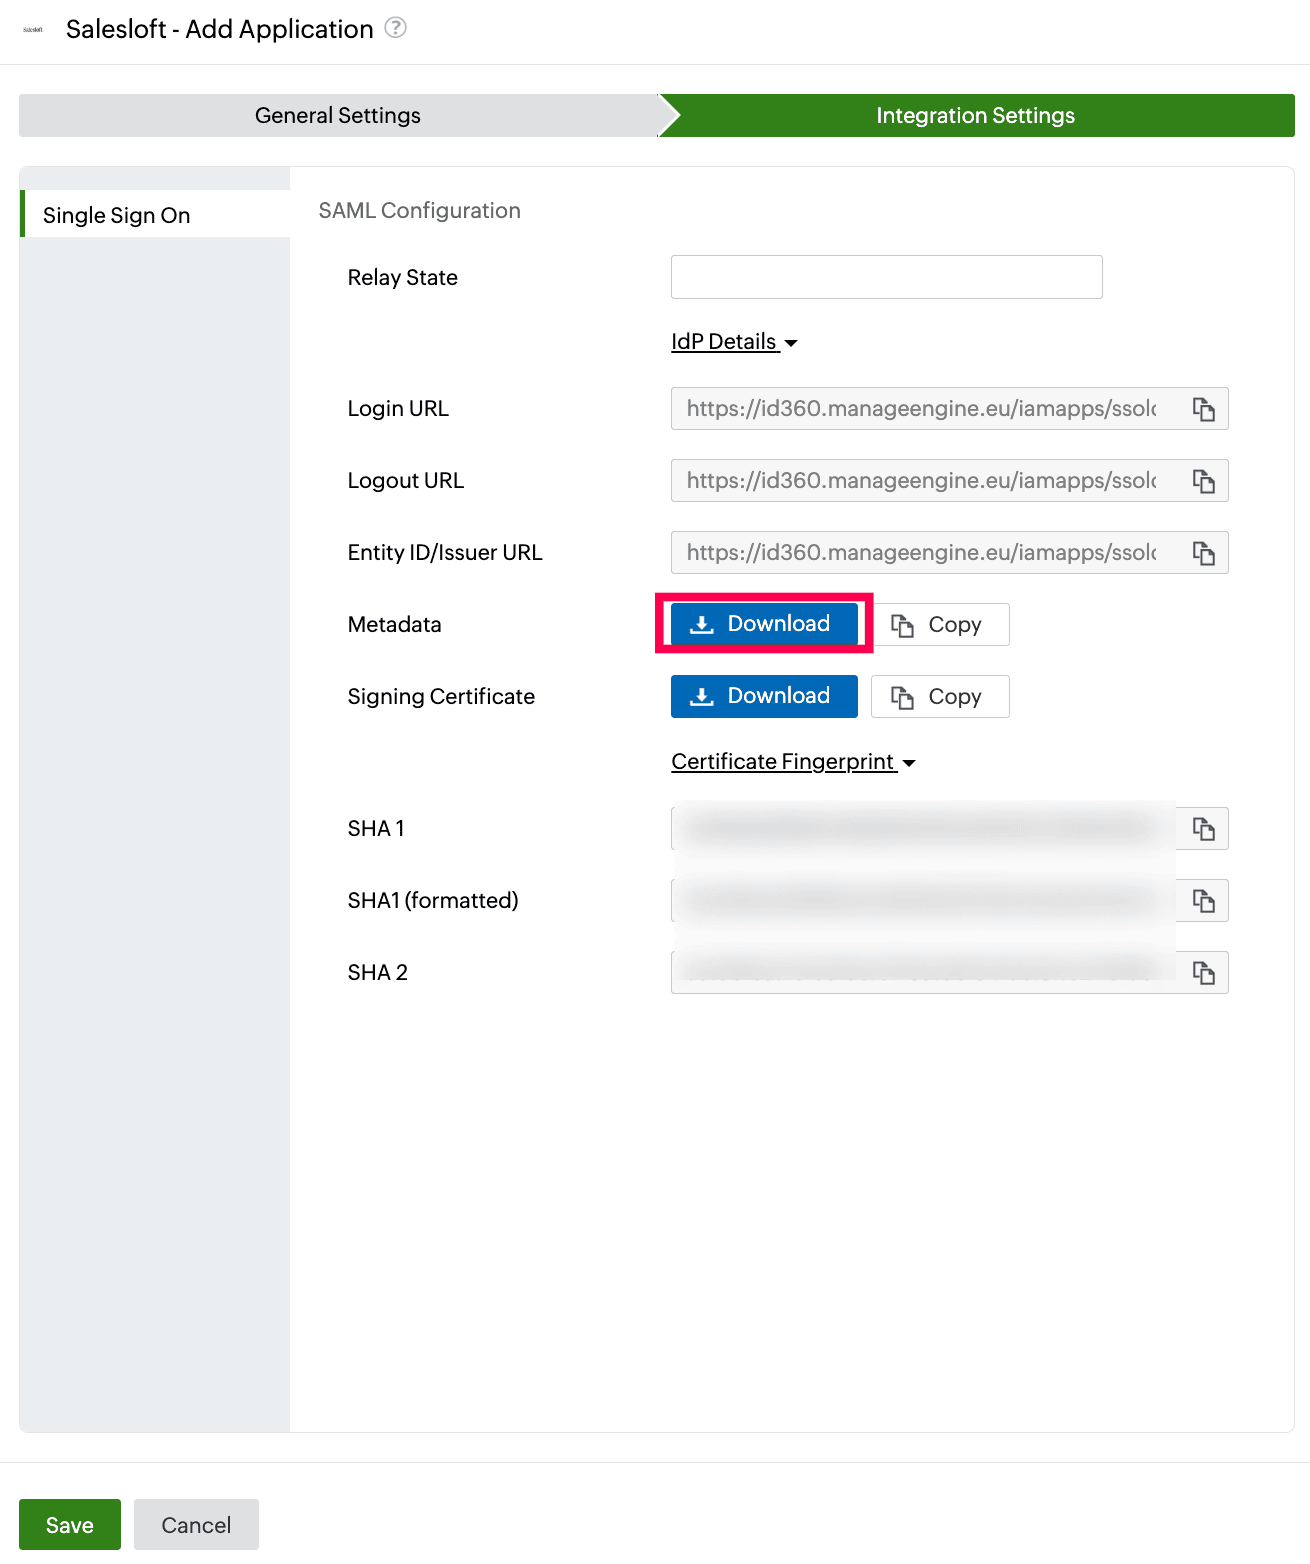1310x1564 pixels.
Task: Copy the SHA 2 fingerprint using its copy icon
Action: pos(1201,972)
